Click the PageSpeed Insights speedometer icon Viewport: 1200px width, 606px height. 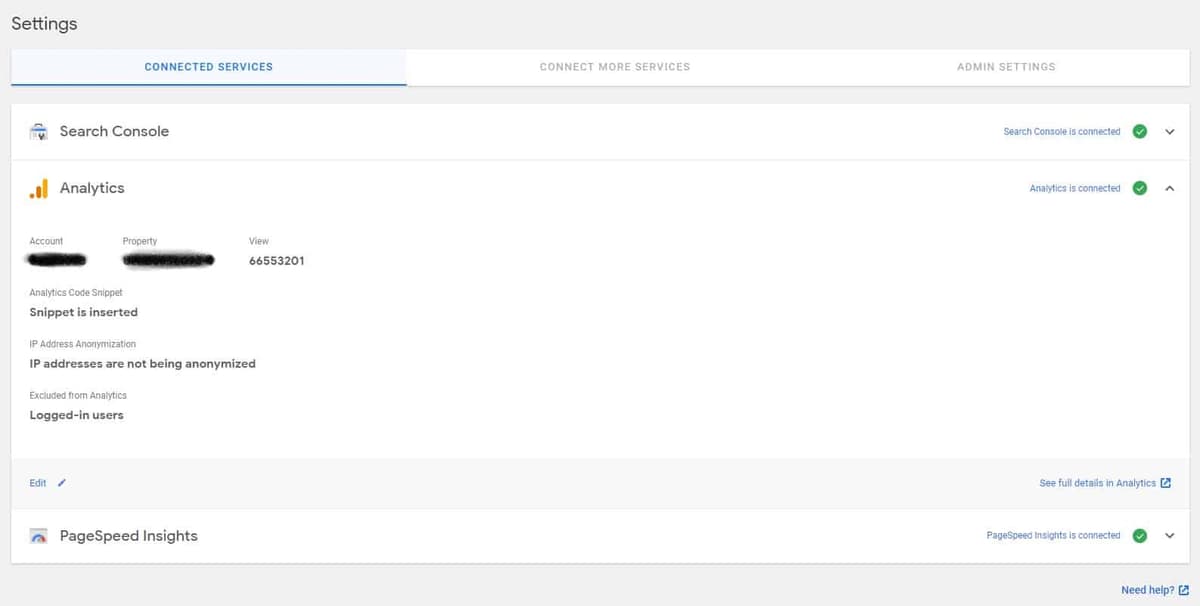point(39,535)
